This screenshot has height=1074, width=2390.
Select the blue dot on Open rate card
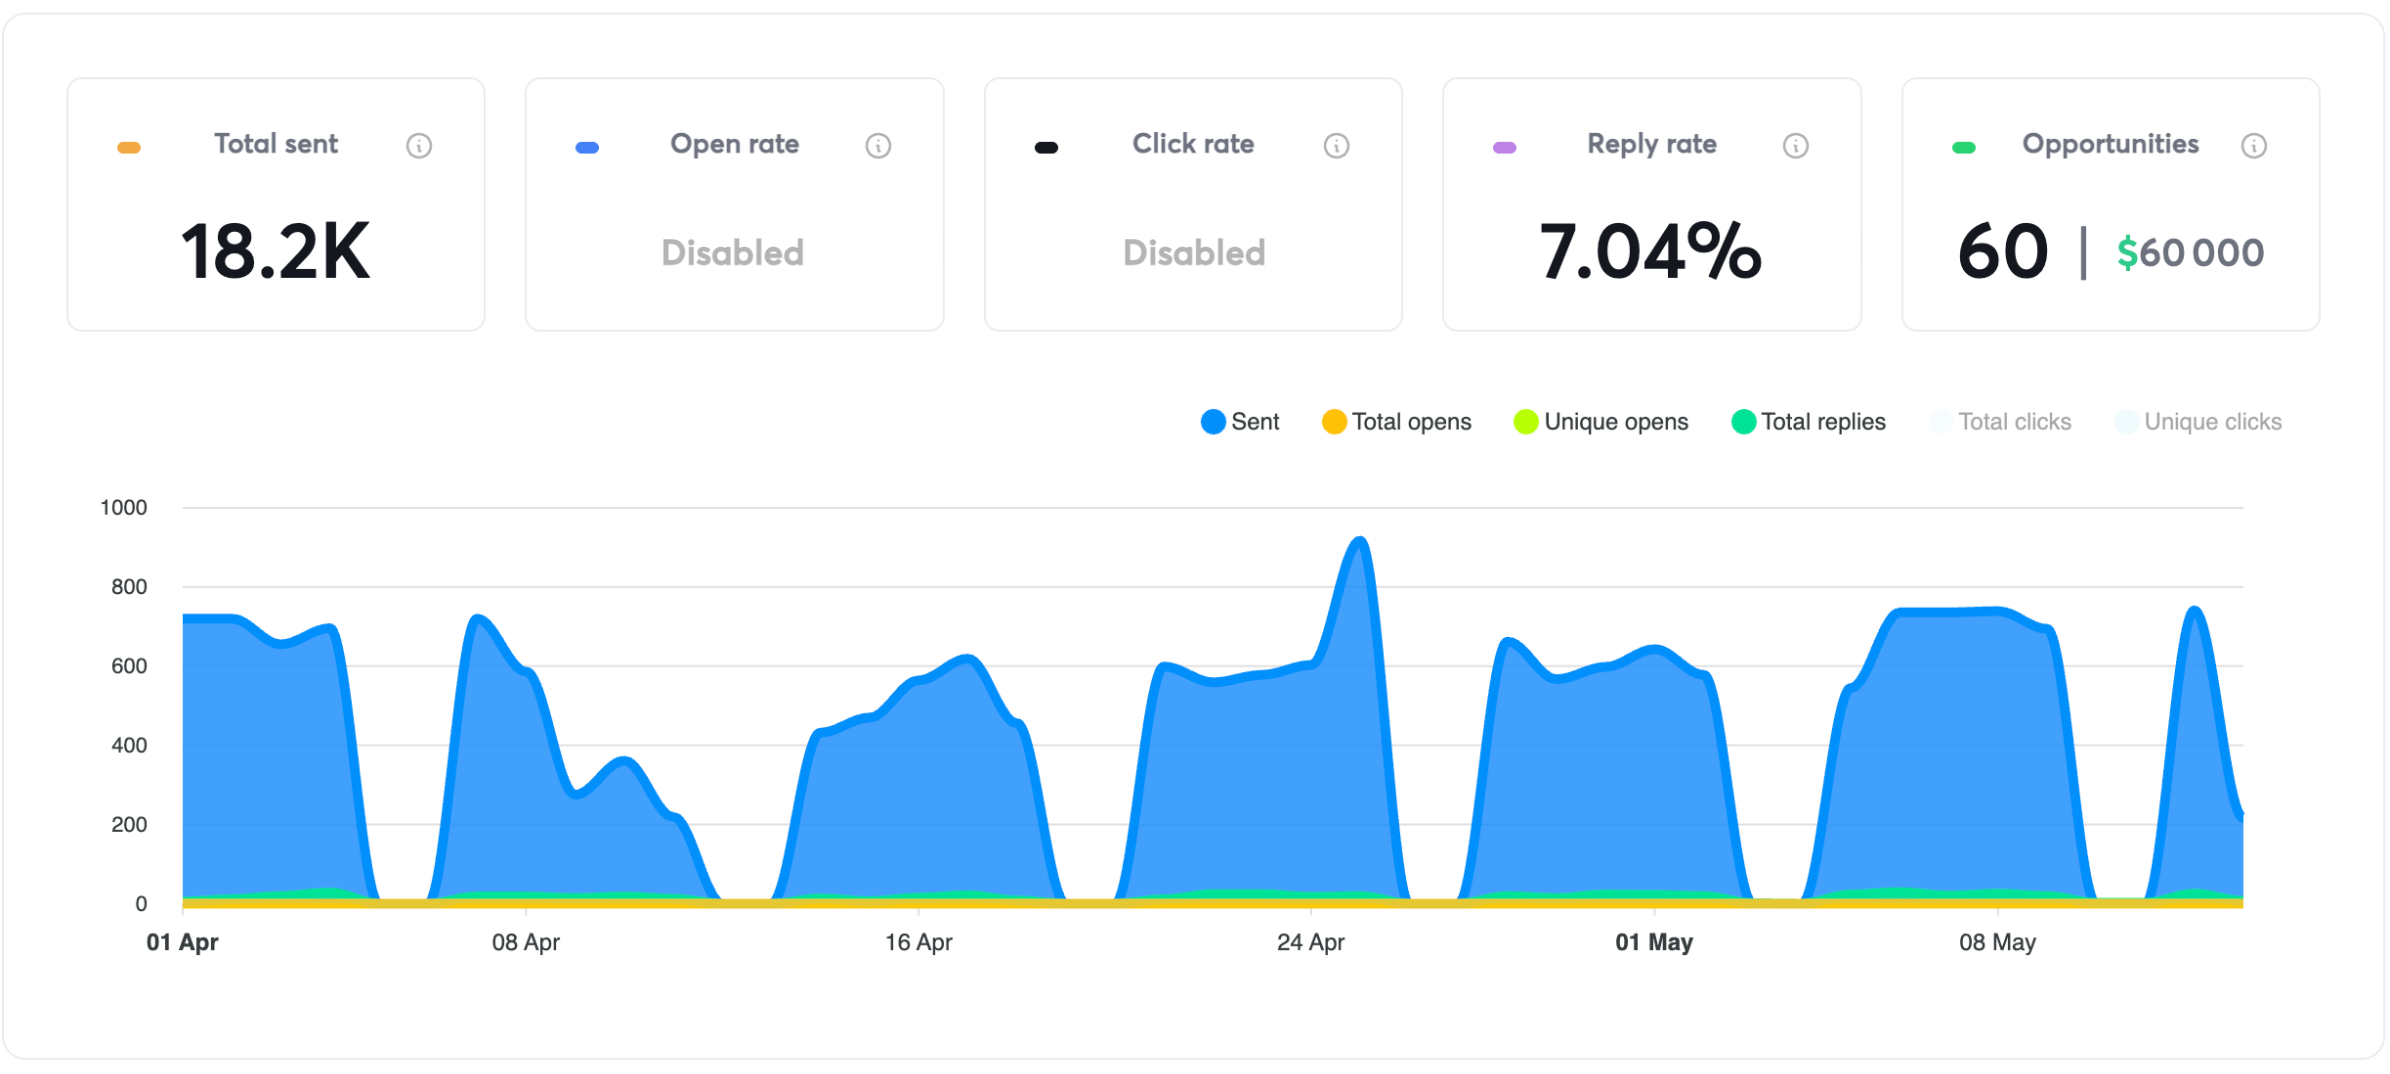[586, 146]
